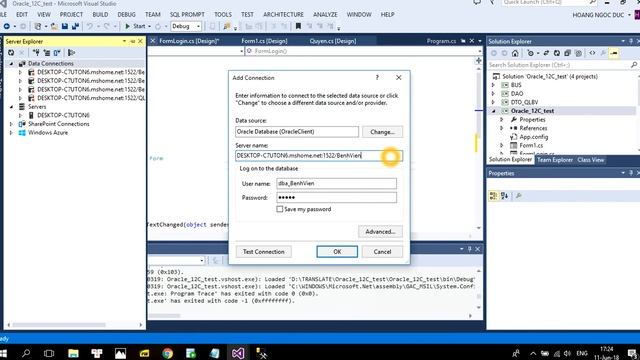This screenshot has height=360, width=640.
Task: Click the Advanced... button
Action: [x=380, y=231]
